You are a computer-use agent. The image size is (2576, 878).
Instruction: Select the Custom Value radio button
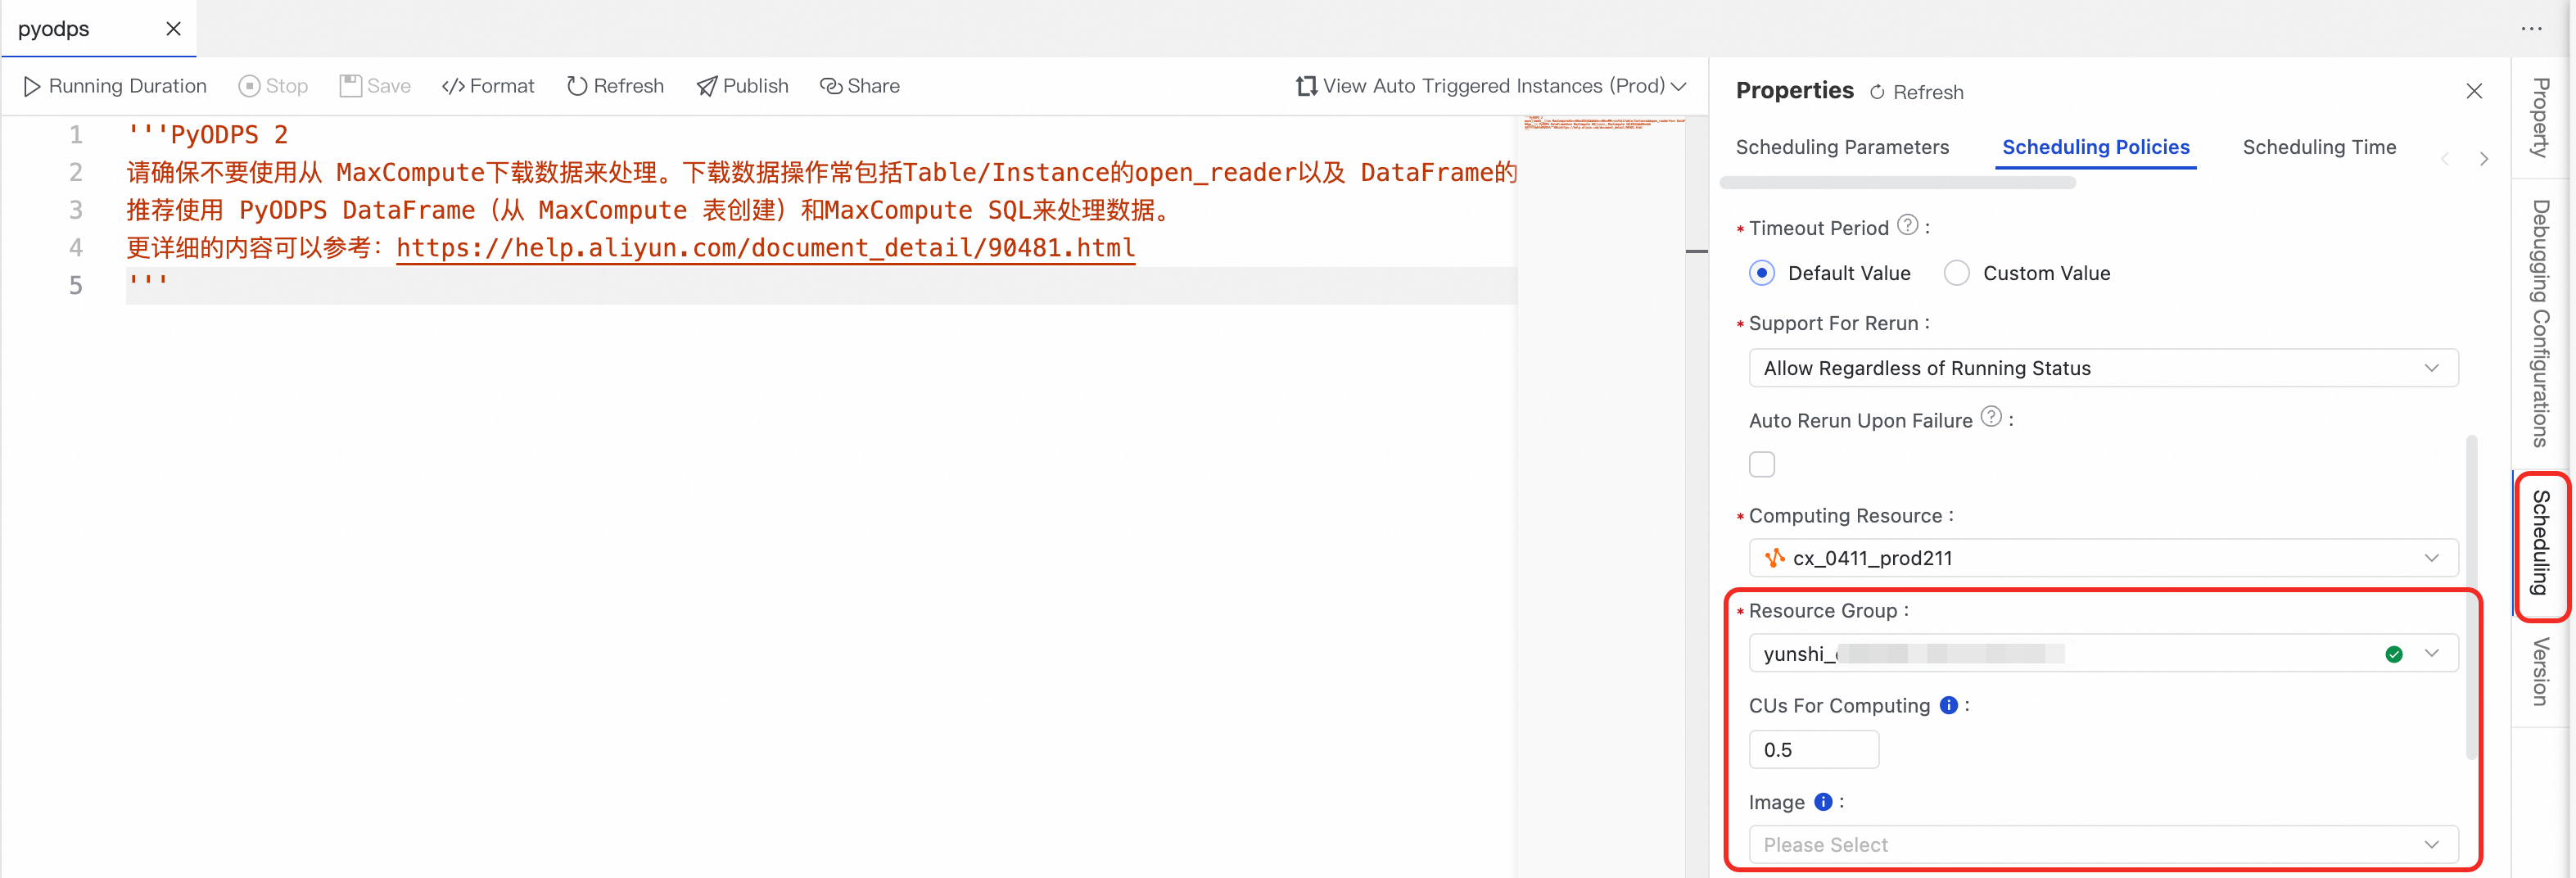pyautogui.click(x=1957, y=273)
